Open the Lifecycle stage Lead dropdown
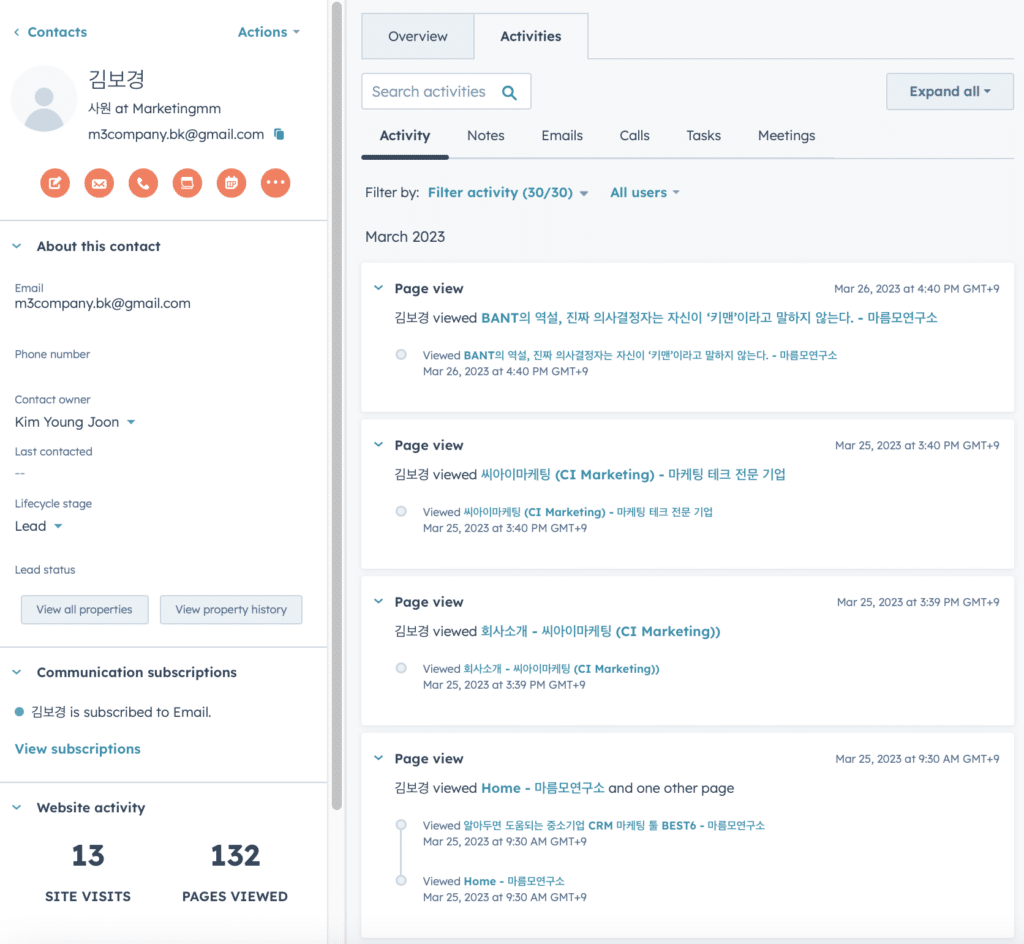The width and height of the screenshot is (1024, 944). pos(39,526)
